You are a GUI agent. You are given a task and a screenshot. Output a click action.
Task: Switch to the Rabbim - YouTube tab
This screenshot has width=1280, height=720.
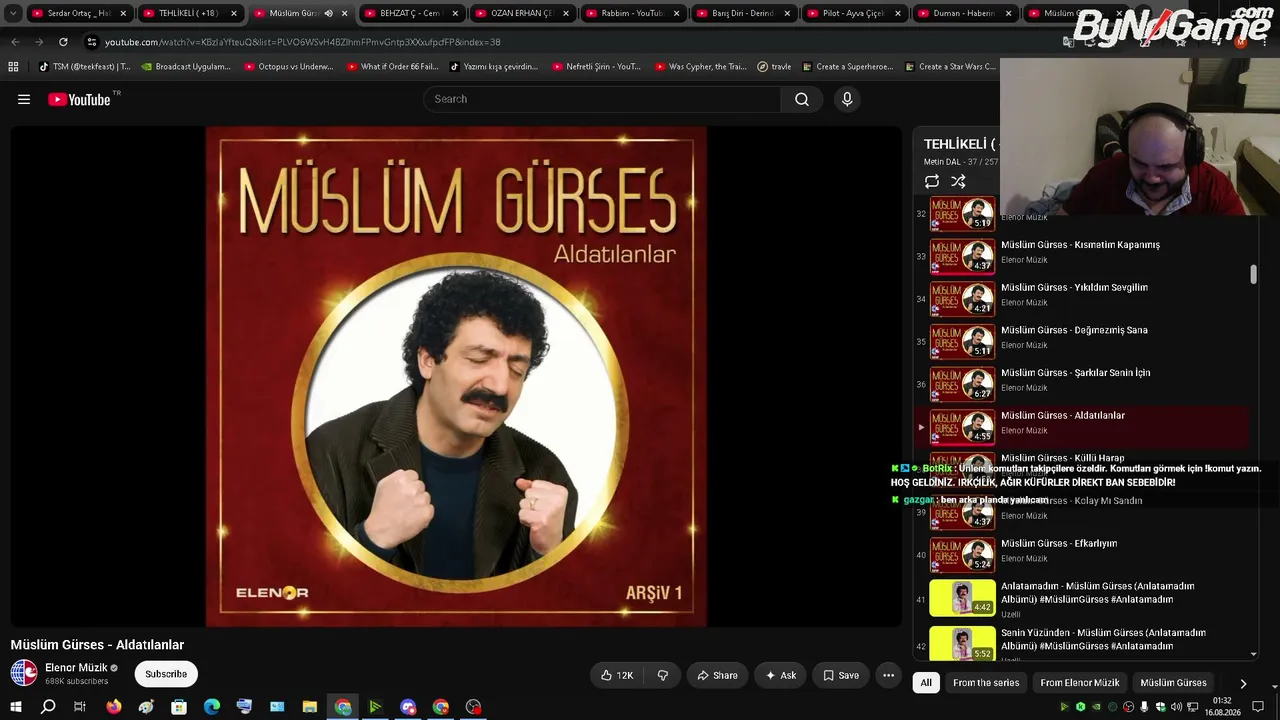pos(633,13)
